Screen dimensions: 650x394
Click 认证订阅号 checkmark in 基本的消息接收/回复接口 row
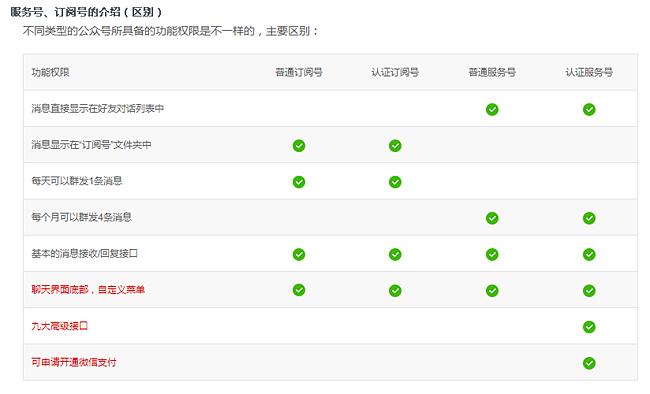[x=395, y=254]
